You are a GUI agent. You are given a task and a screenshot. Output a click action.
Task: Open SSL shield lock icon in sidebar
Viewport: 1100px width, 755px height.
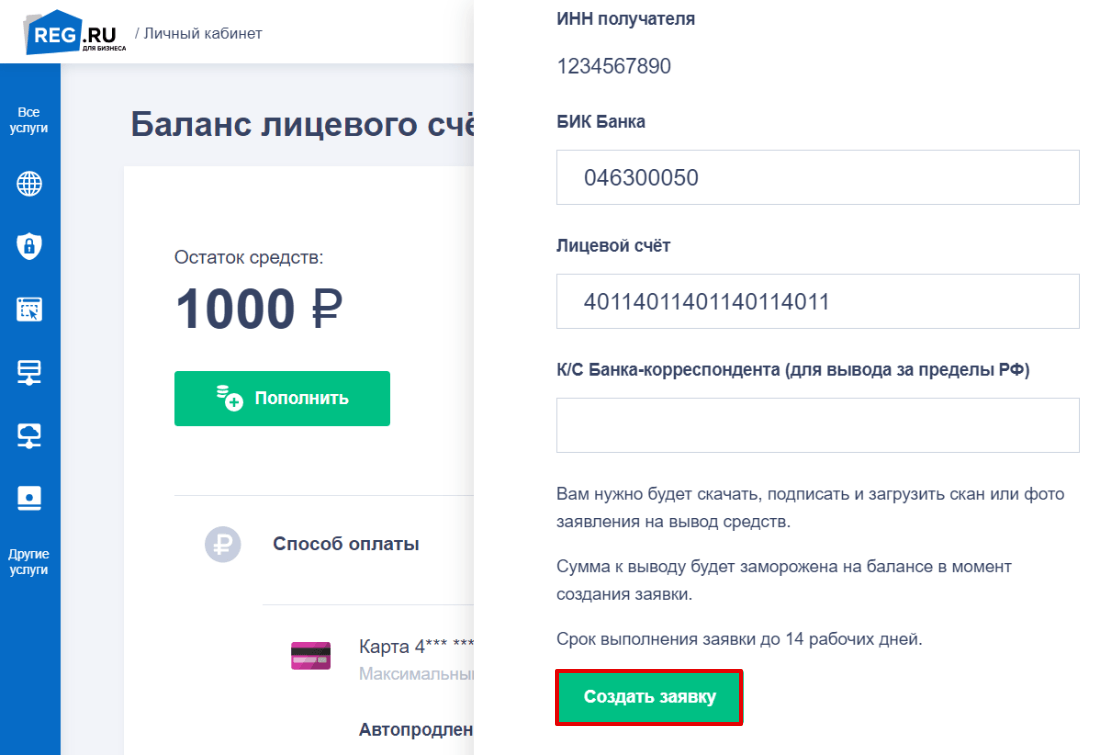pyautogui.click(x=29, y=246)
